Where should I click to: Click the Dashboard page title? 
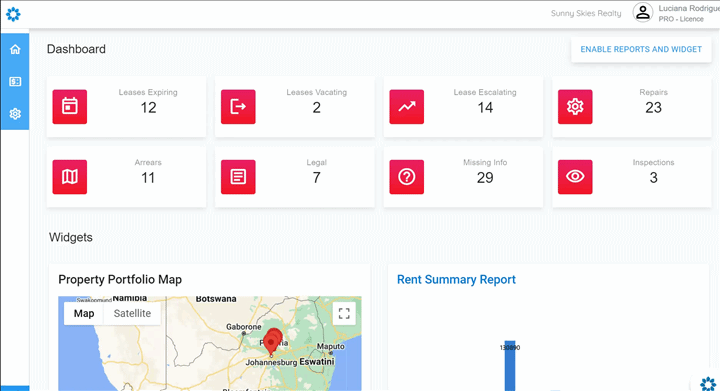tap(76, 49)
